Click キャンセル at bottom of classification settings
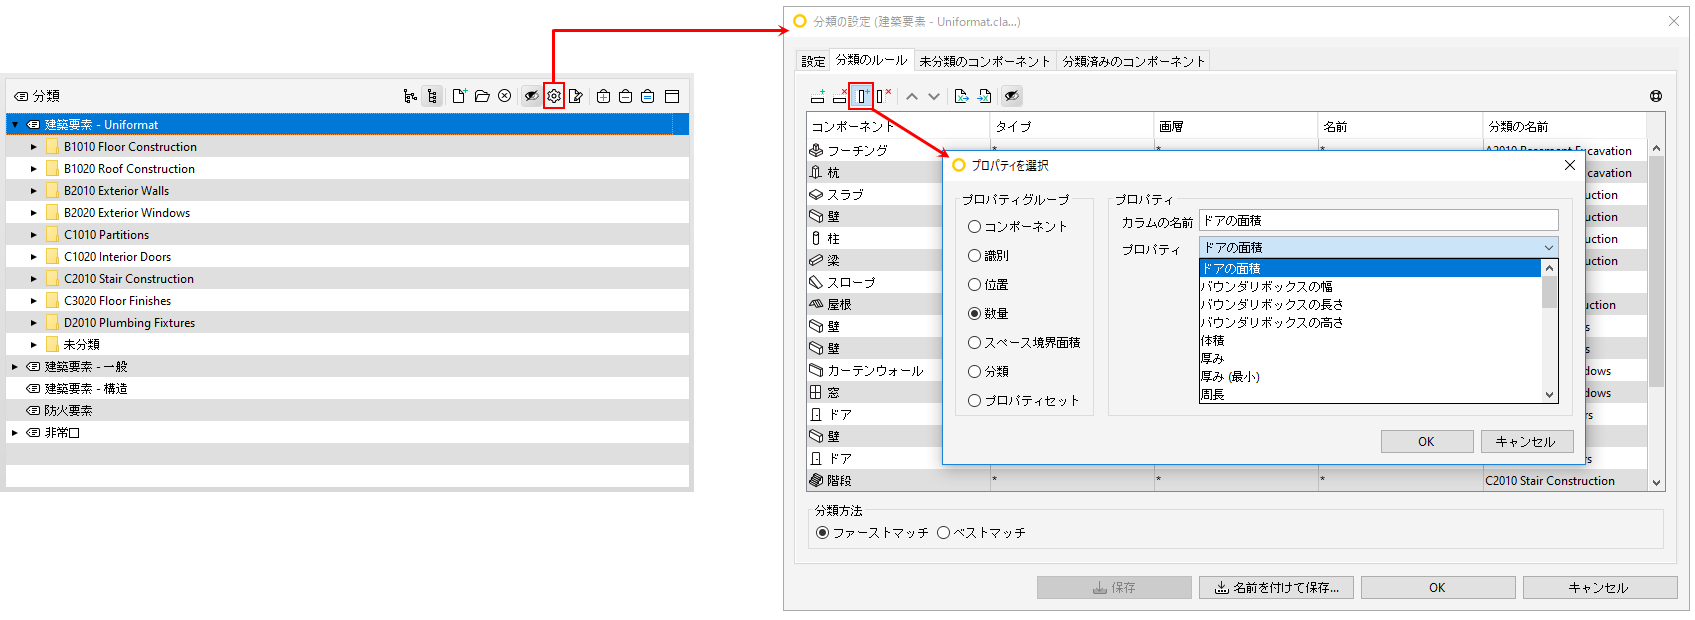 pos(1599,587)
